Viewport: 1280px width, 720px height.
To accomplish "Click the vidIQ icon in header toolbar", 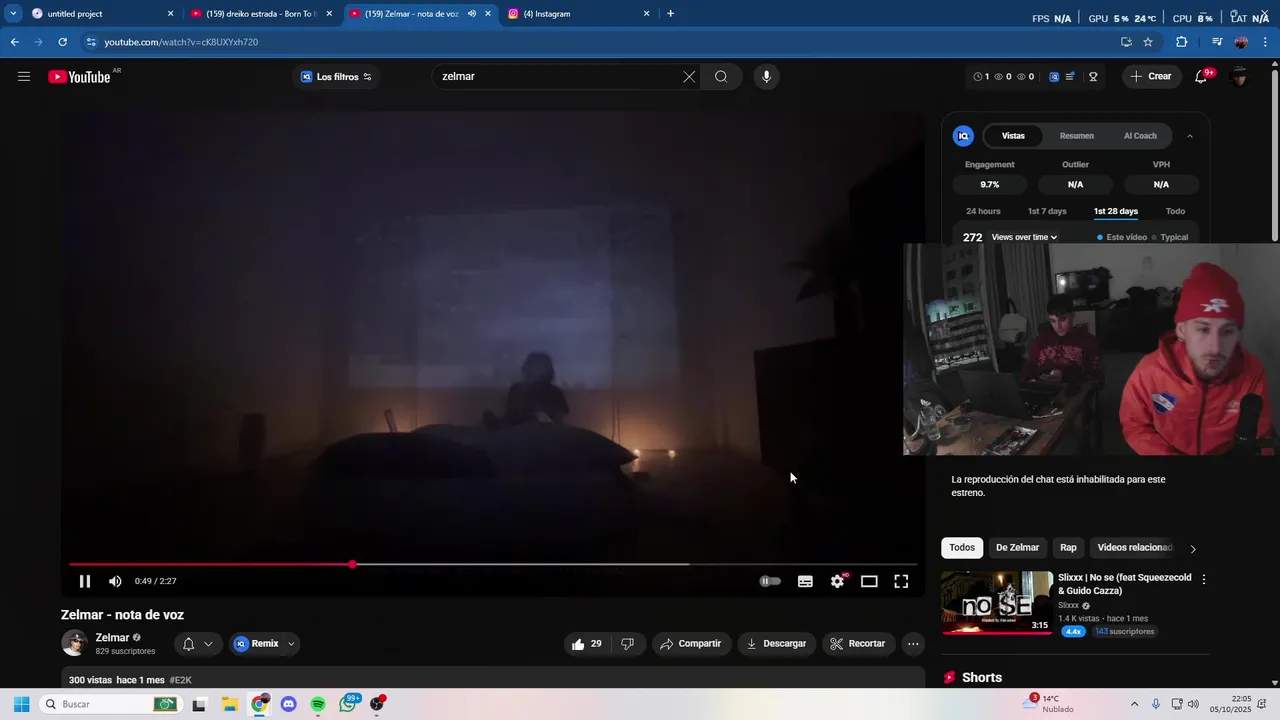I will coord(1054,77).
